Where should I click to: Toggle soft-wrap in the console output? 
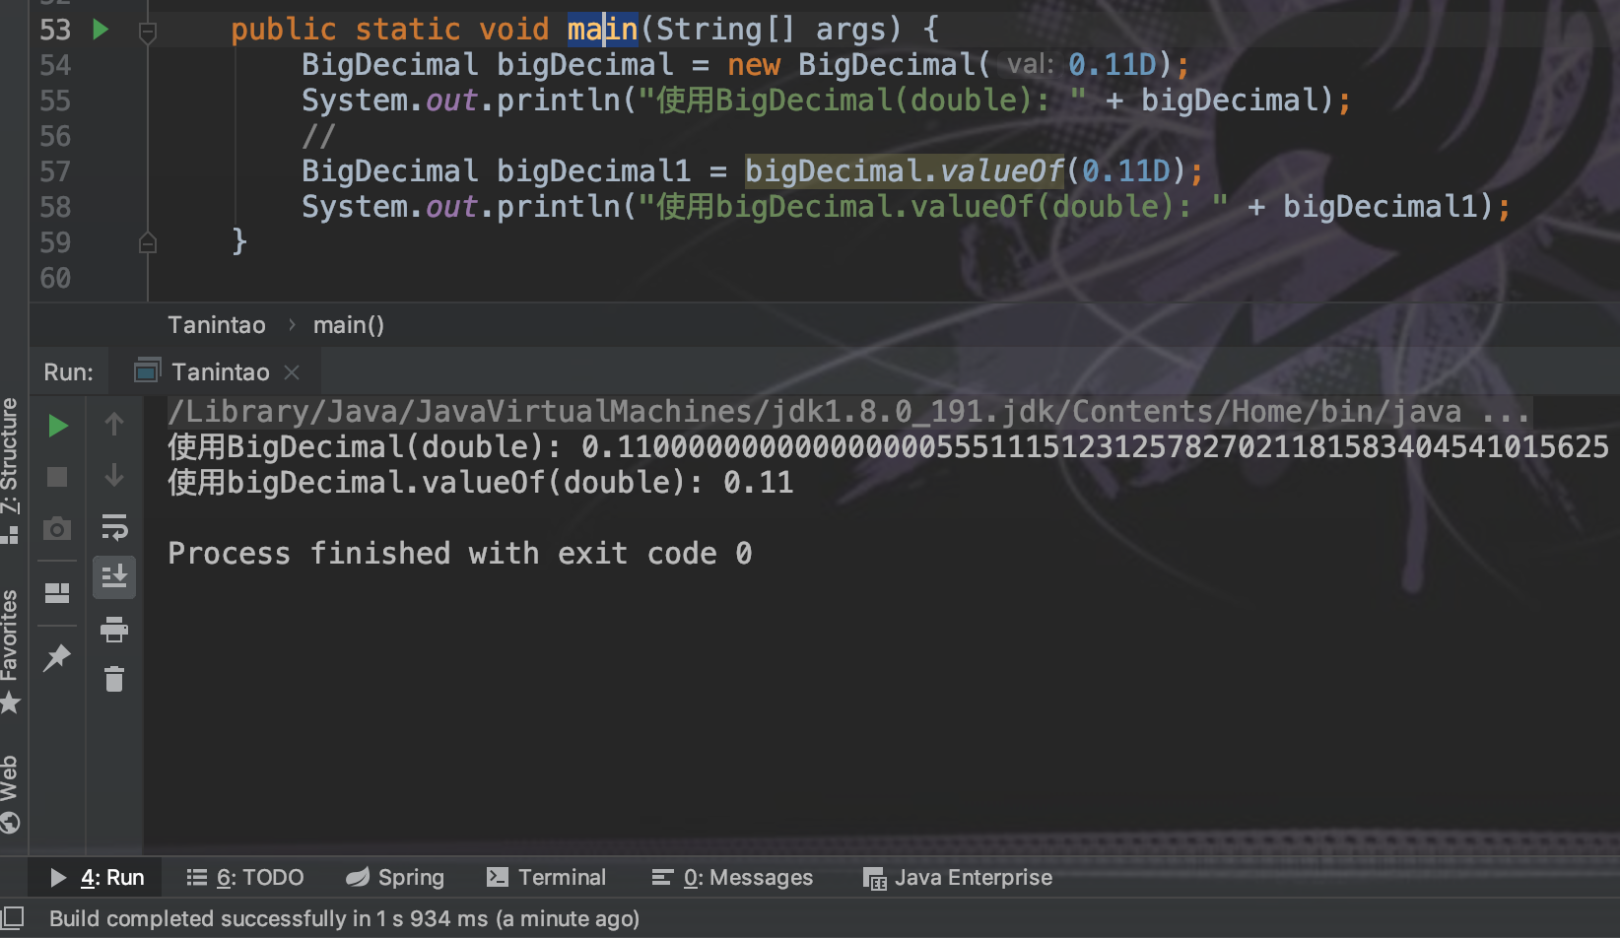pyautogui.click(x=114, y=527)
